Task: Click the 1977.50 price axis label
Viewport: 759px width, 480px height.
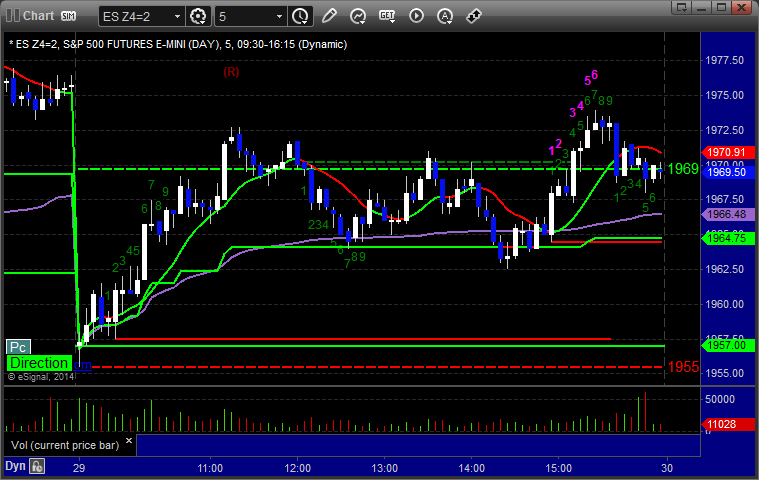Action: [x=725, y=60]
